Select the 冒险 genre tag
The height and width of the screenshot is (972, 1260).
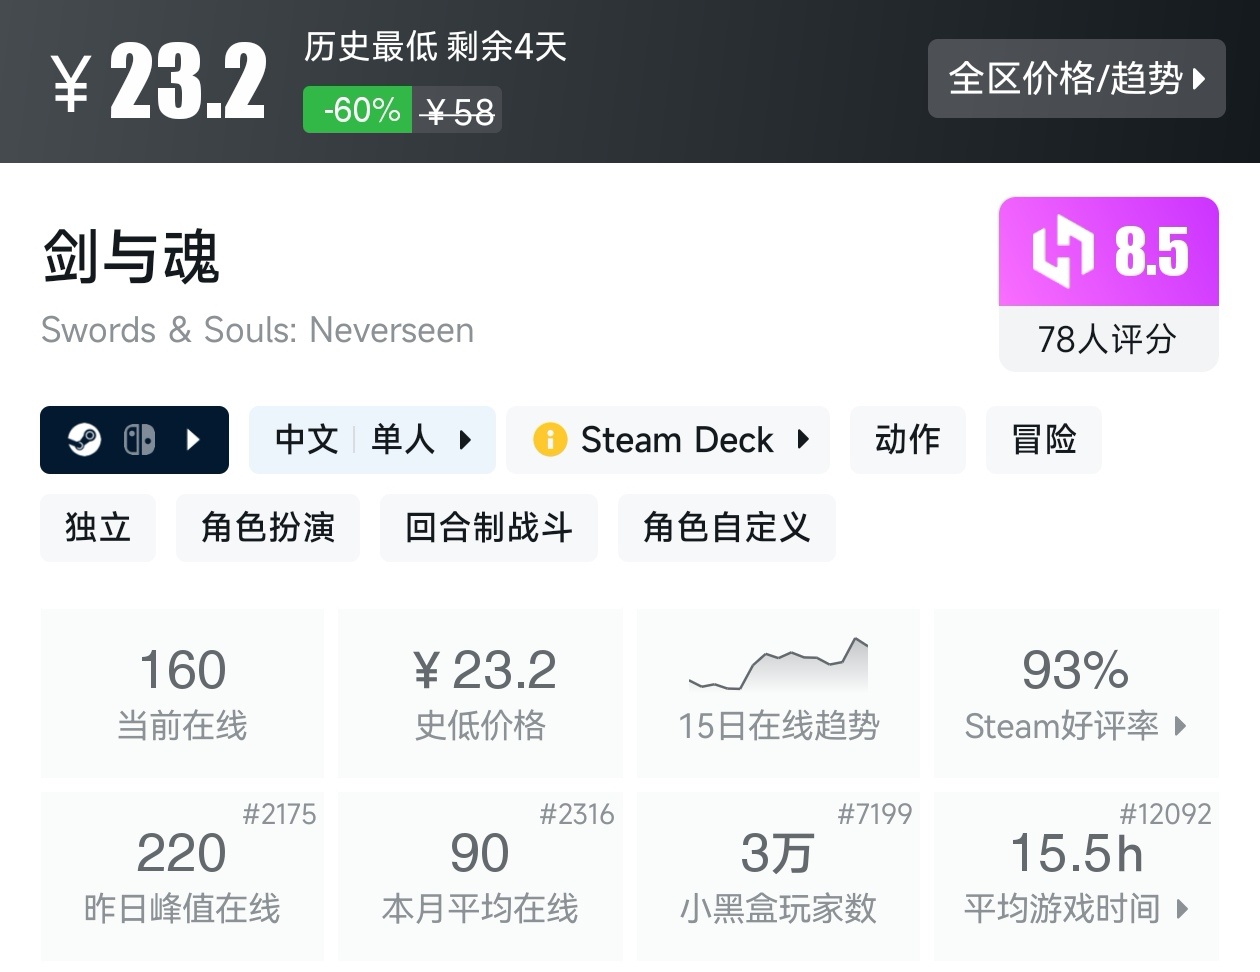(1043, 440)
